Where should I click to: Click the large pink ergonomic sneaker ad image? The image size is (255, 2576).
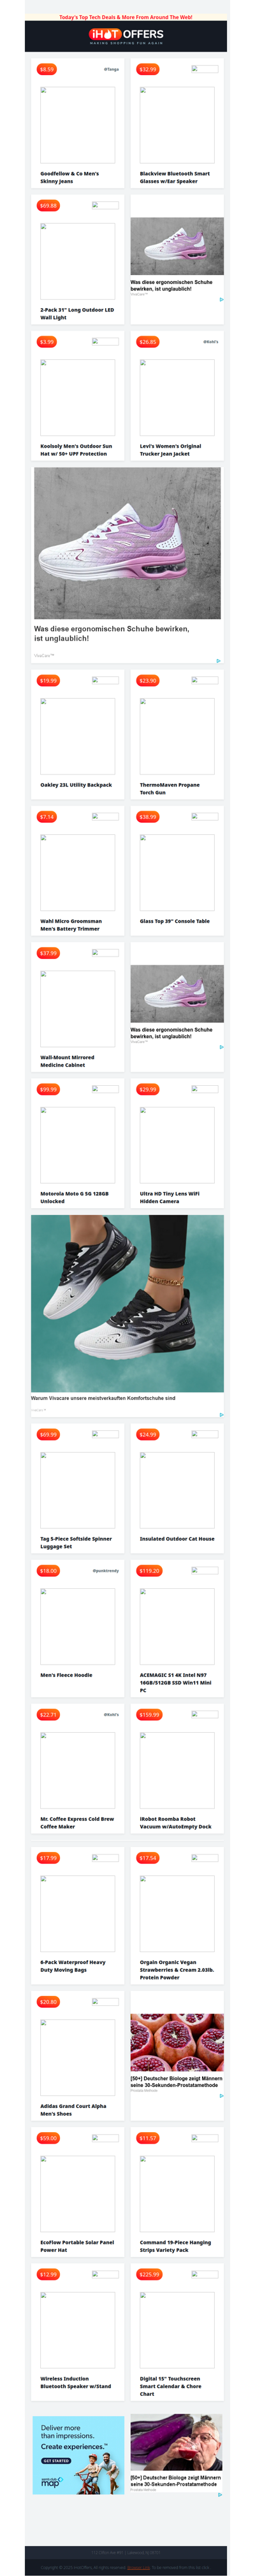click(127, 544)
